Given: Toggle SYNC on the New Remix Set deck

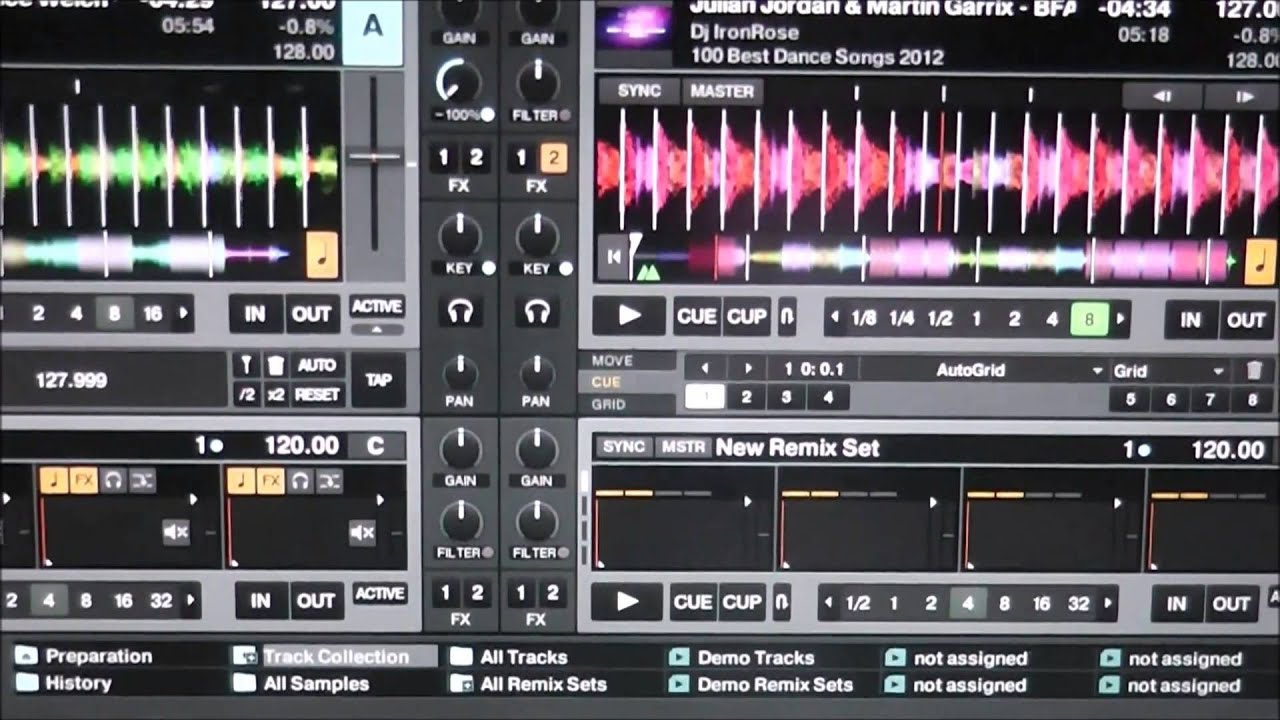Looking at the screenshot, I should click(624, 447).
